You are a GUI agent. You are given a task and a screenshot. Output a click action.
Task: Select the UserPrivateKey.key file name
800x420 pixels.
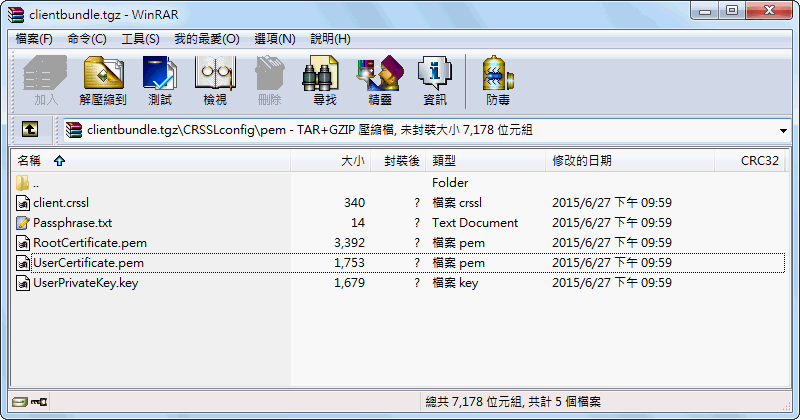85,283
